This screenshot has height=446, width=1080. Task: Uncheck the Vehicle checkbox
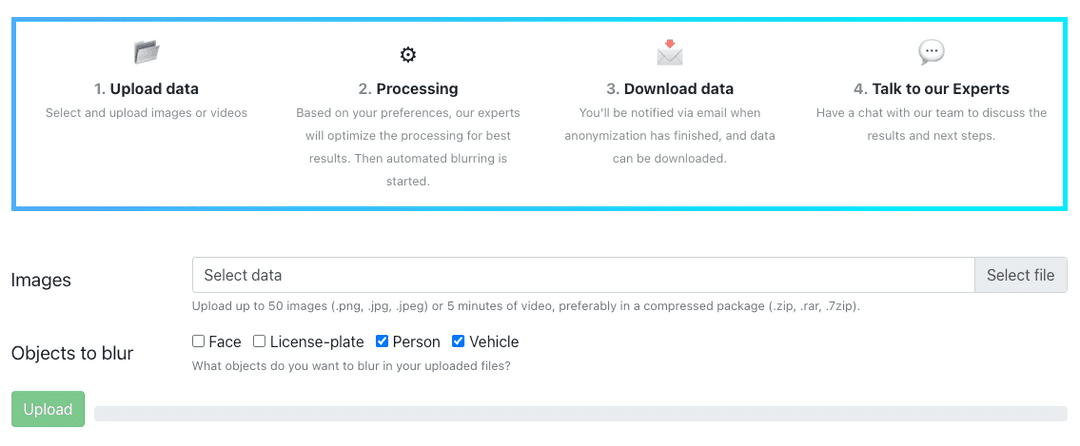[458, 341]
